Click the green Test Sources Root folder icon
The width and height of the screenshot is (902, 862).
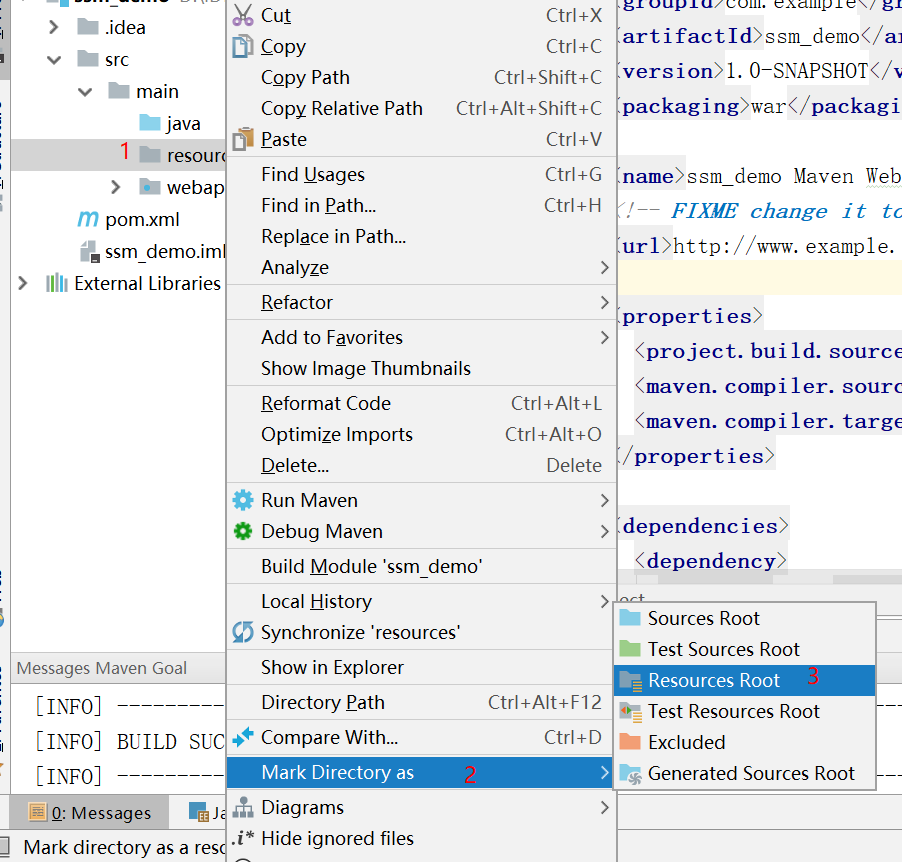point(630,649)
